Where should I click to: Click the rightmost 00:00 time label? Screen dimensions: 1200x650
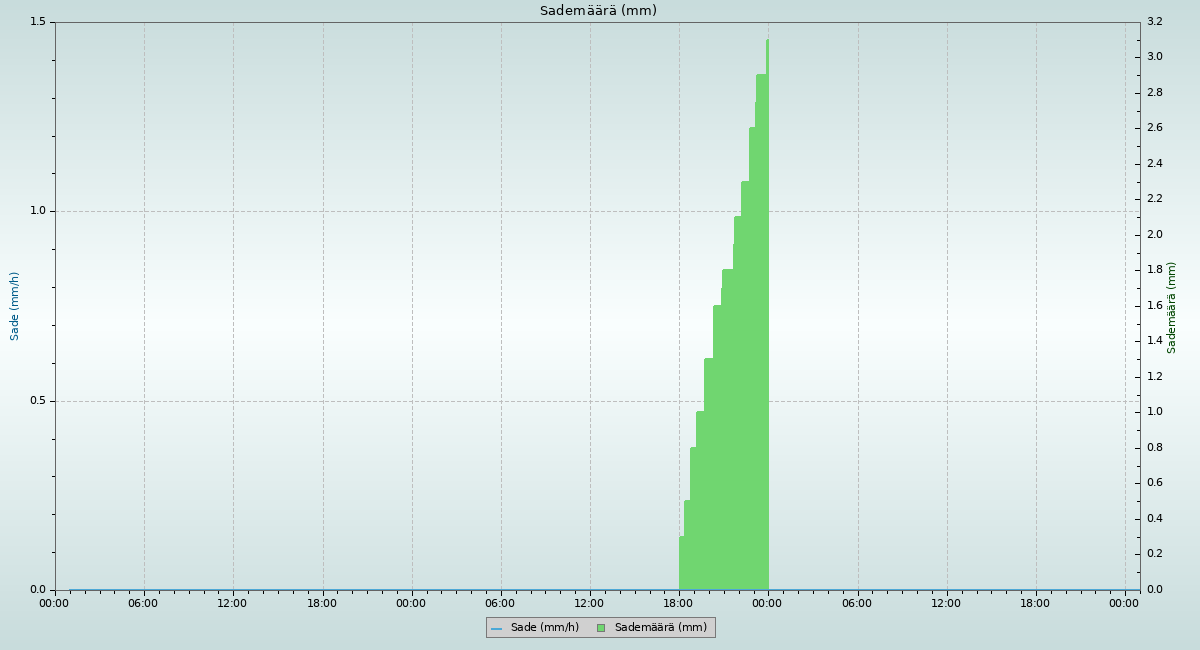tap(1125, 603)
